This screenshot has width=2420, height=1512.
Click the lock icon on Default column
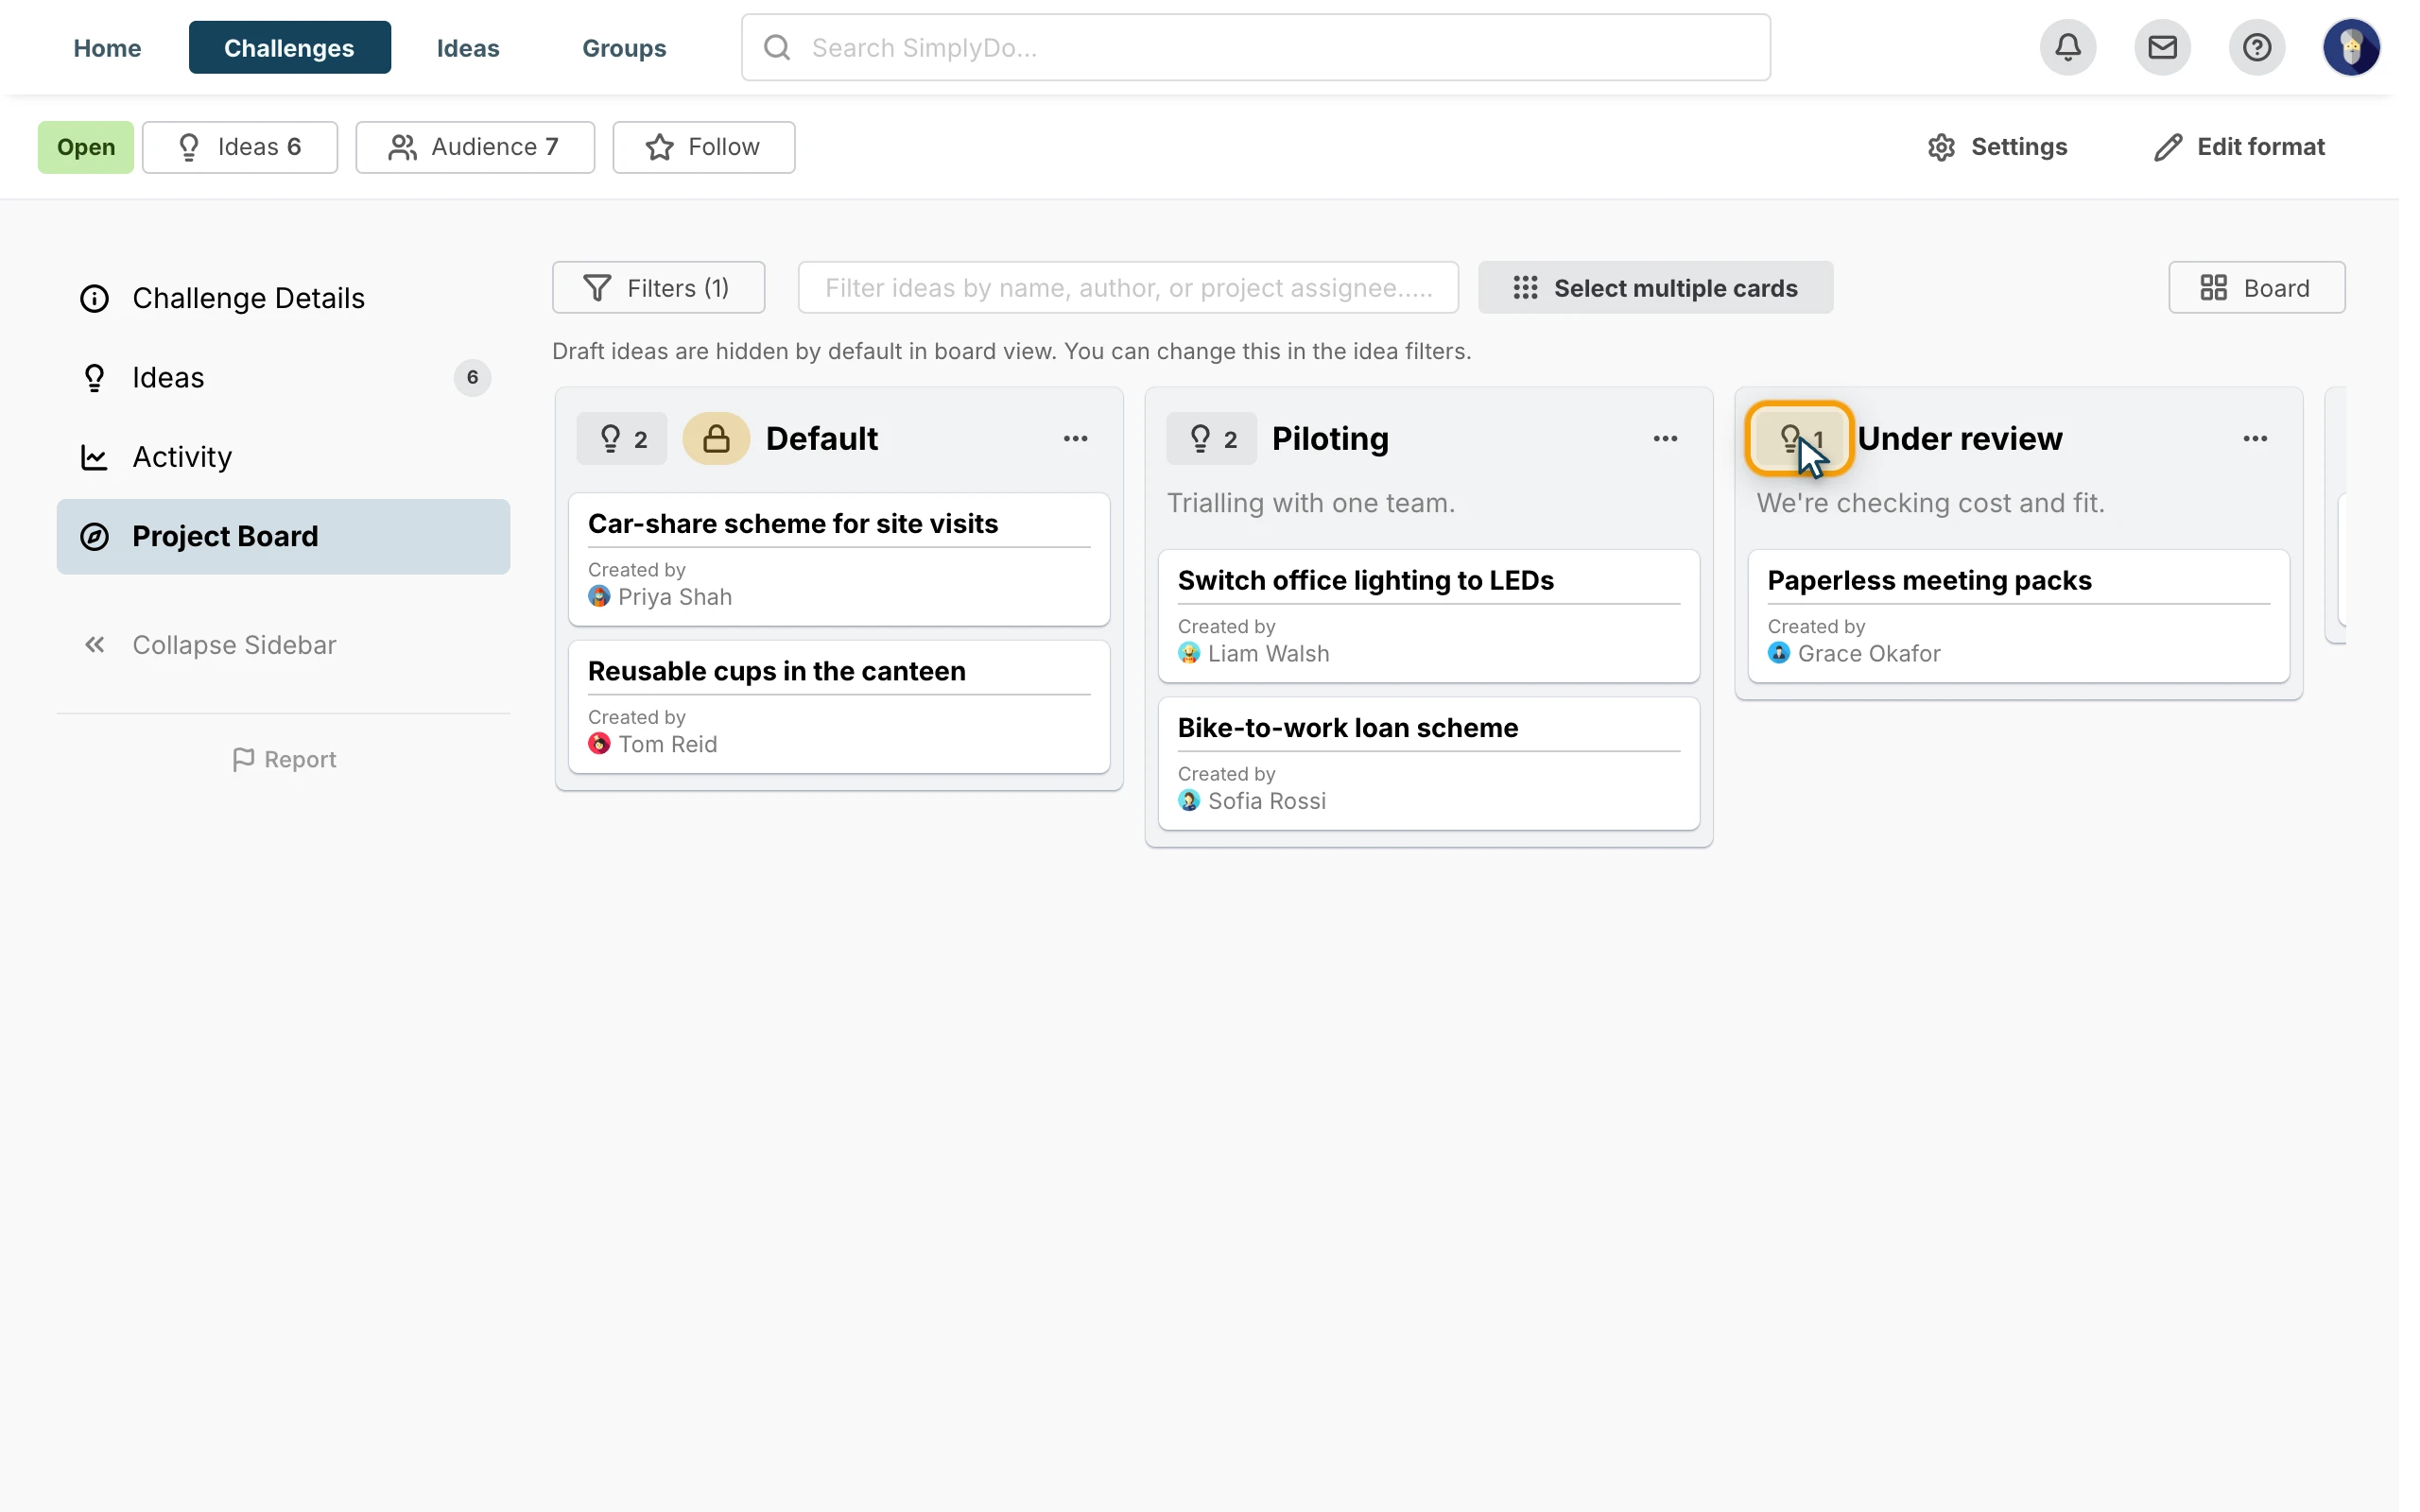point(716,438)
